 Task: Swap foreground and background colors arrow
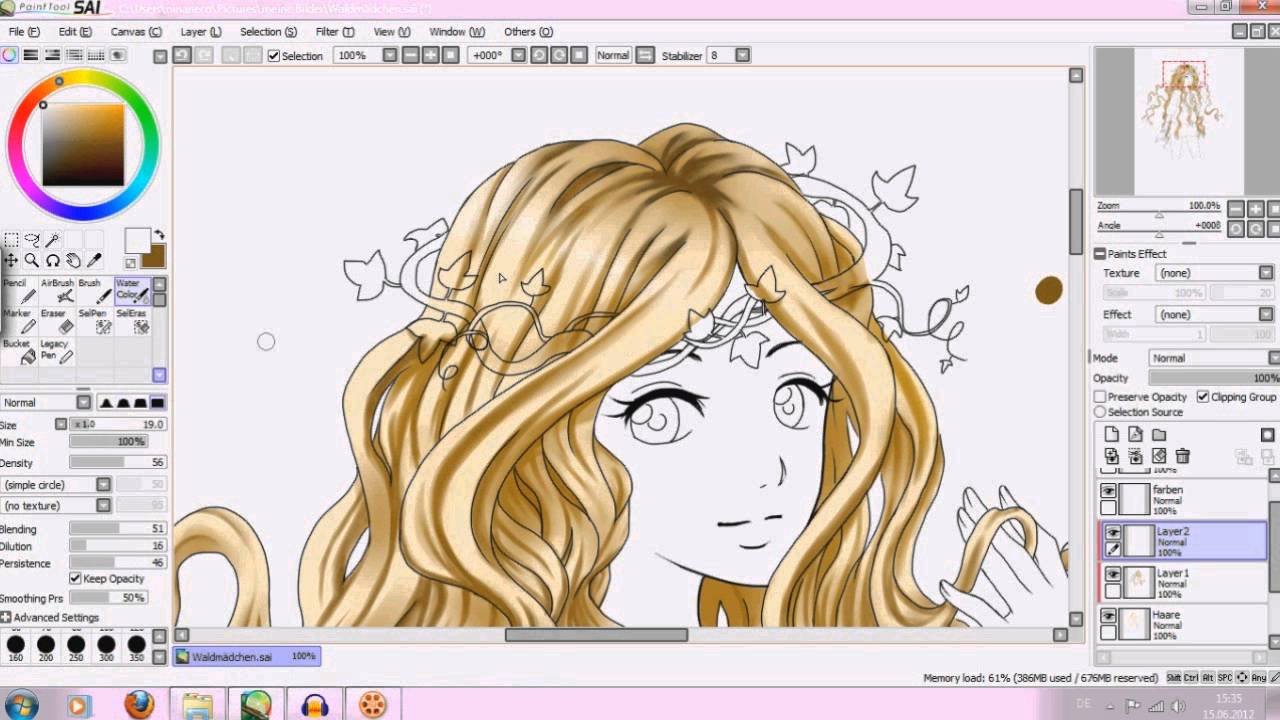tap(159, 236)
